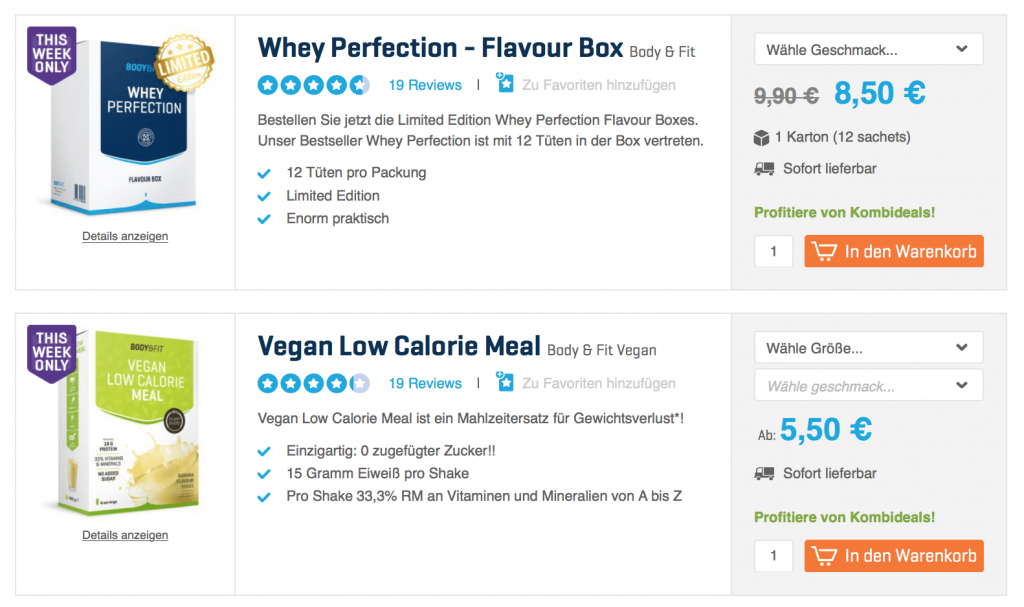Screen dimensions: 1024x607
Task: Click the star rating of Whey Perfection
Action: 313,85
